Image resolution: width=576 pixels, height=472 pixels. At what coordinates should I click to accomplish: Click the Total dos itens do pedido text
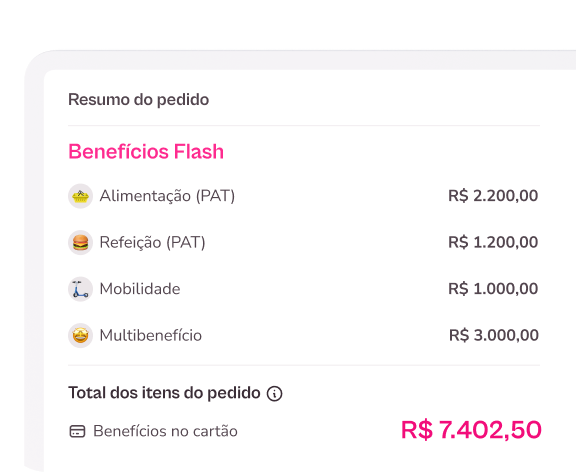[164, 393]
